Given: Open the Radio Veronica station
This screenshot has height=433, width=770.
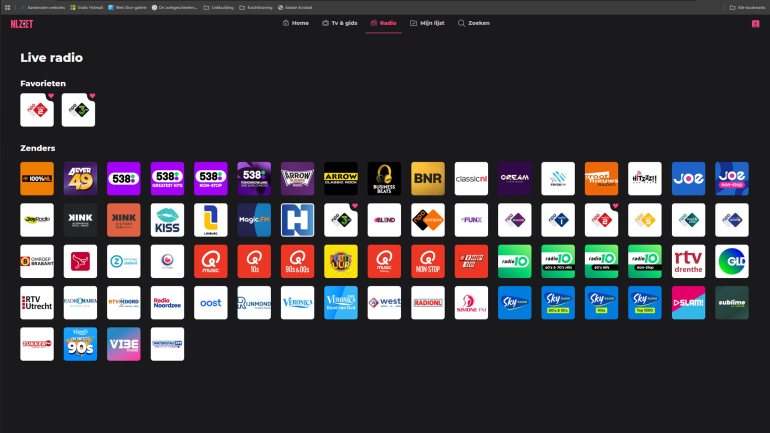Looking at the screenshot, I should click(297, 302).
